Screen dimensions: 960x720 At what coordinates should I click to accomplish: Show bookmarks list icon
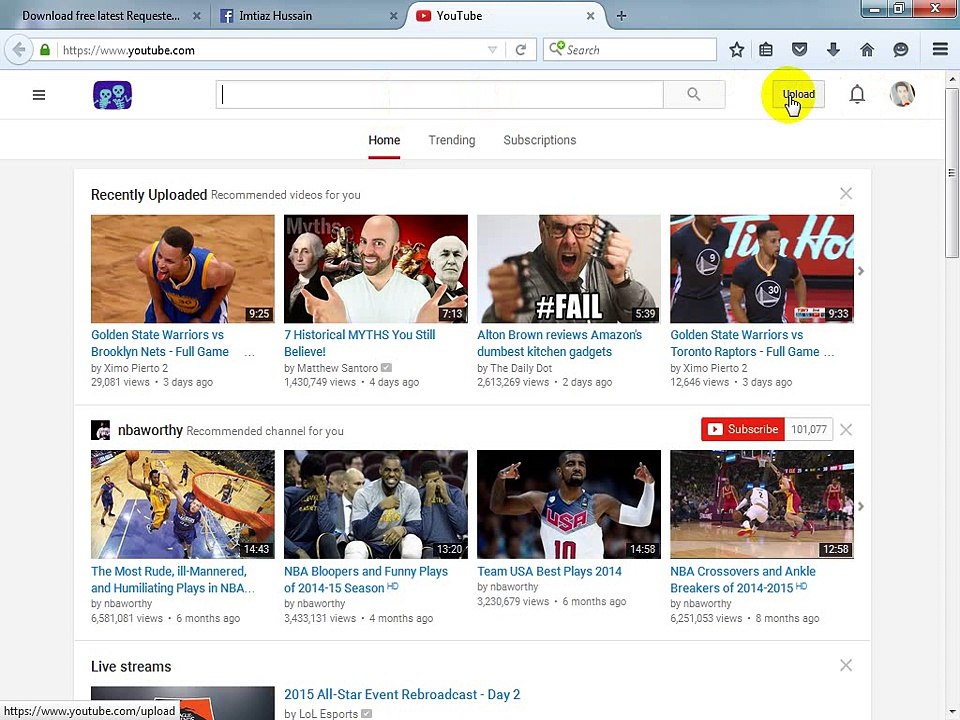point(766,50)
